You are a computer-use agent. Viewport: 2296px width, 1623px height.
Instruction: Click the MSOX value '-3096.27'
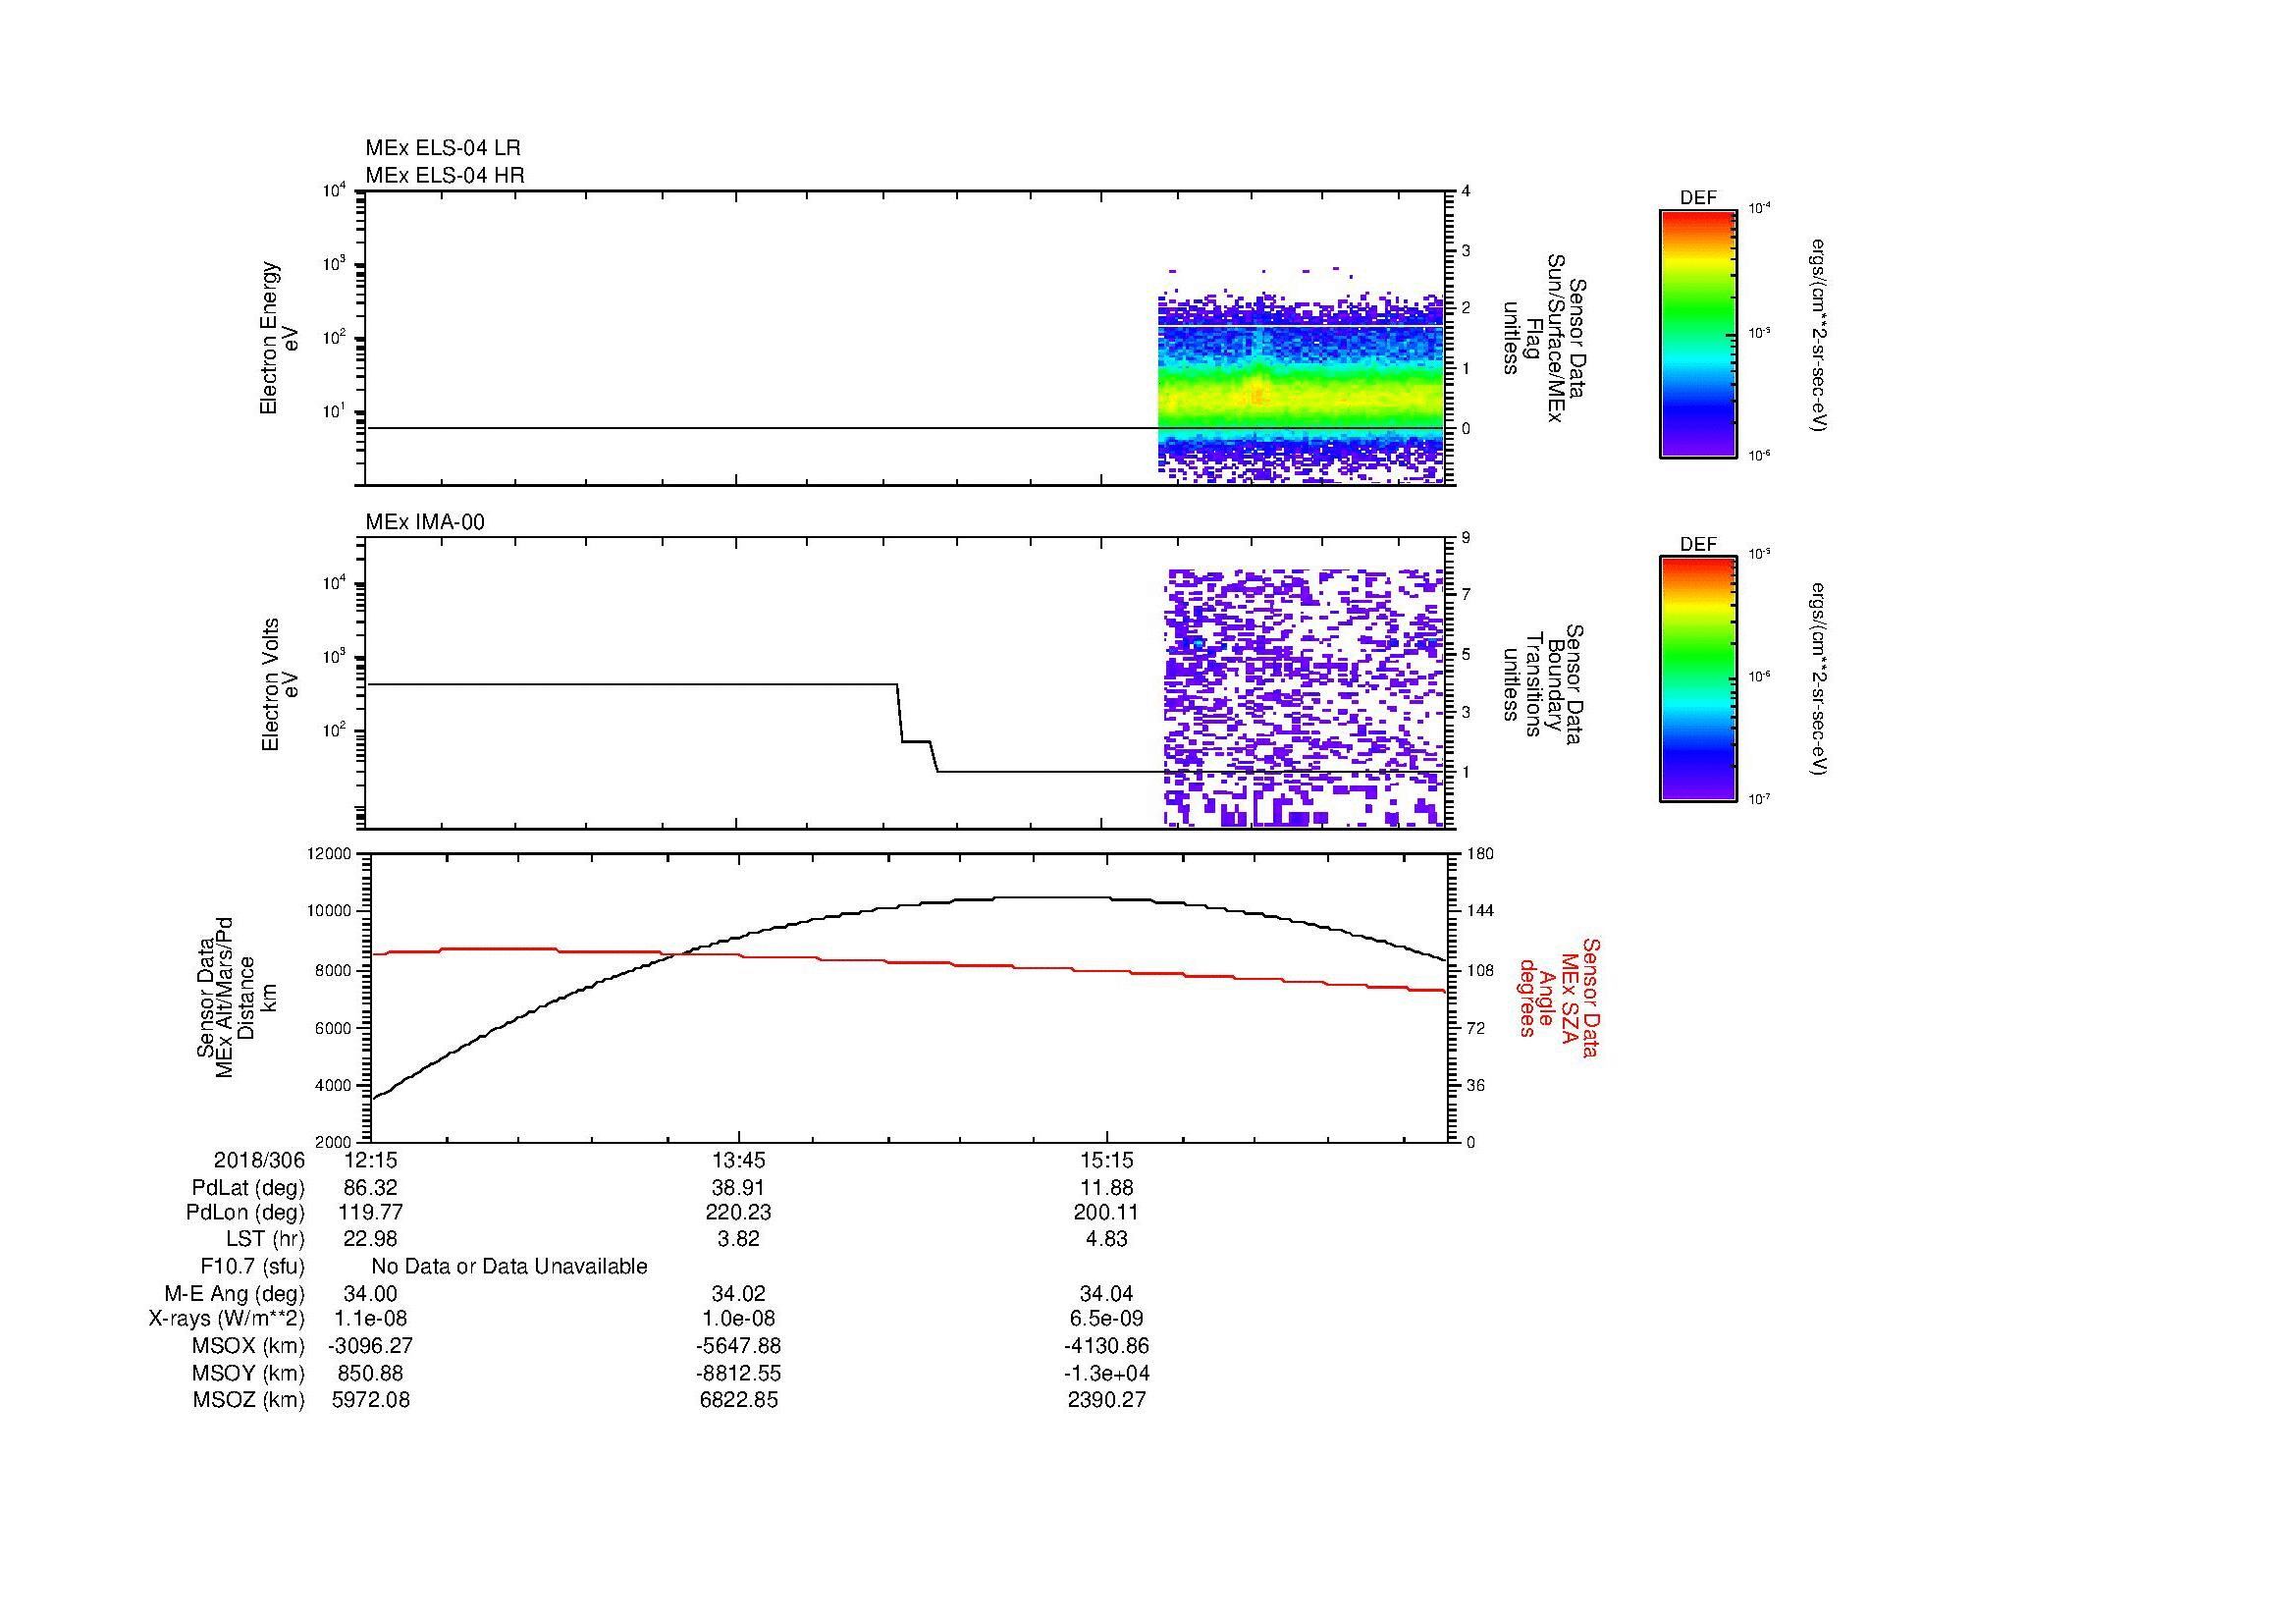(x=371, y=1346)
